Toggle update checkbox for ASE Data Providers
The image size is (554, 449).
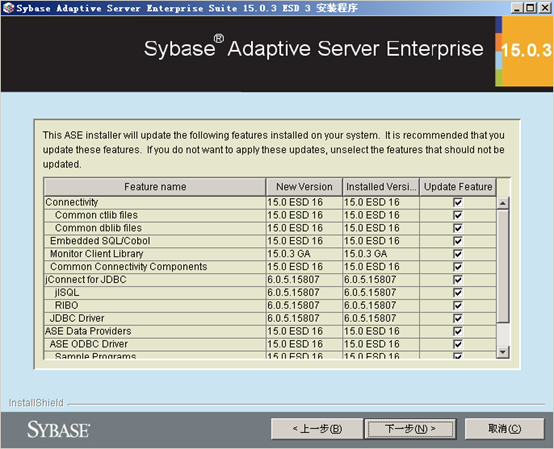coord(458,331)
